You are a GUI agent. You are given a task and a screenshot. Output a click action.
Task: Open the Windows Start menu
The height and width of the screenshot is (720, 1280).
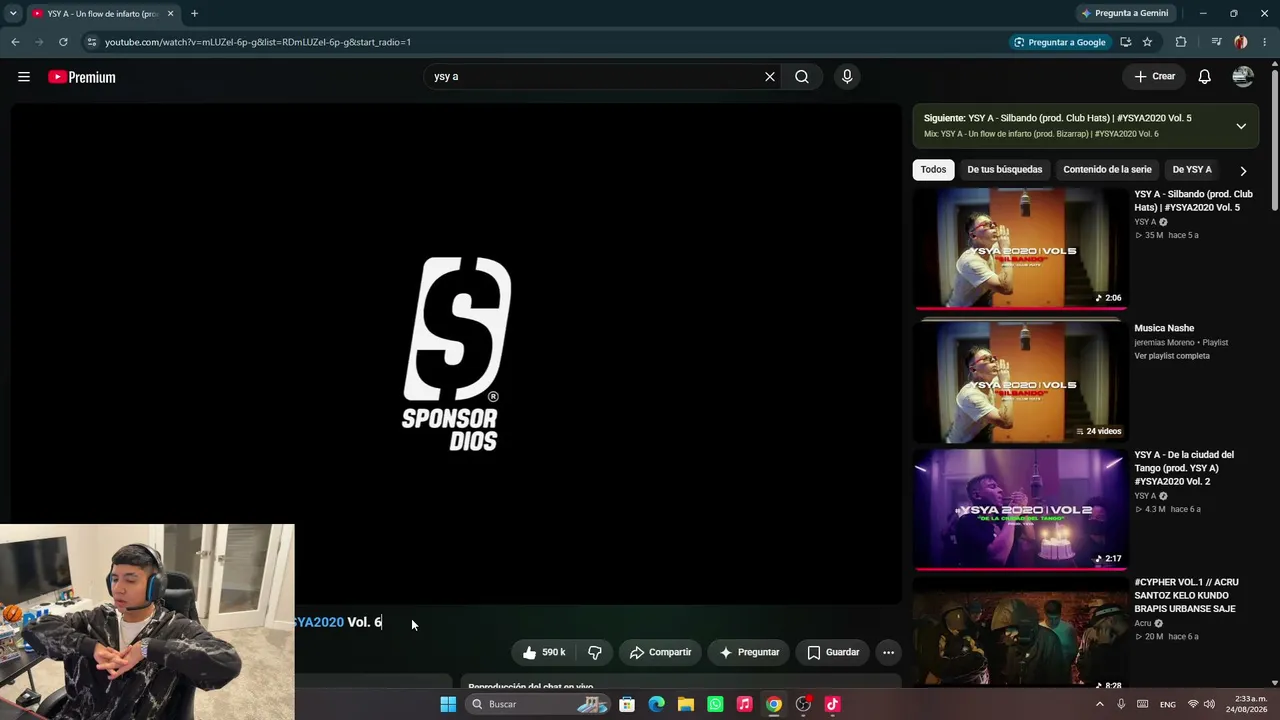pos(448,704)
